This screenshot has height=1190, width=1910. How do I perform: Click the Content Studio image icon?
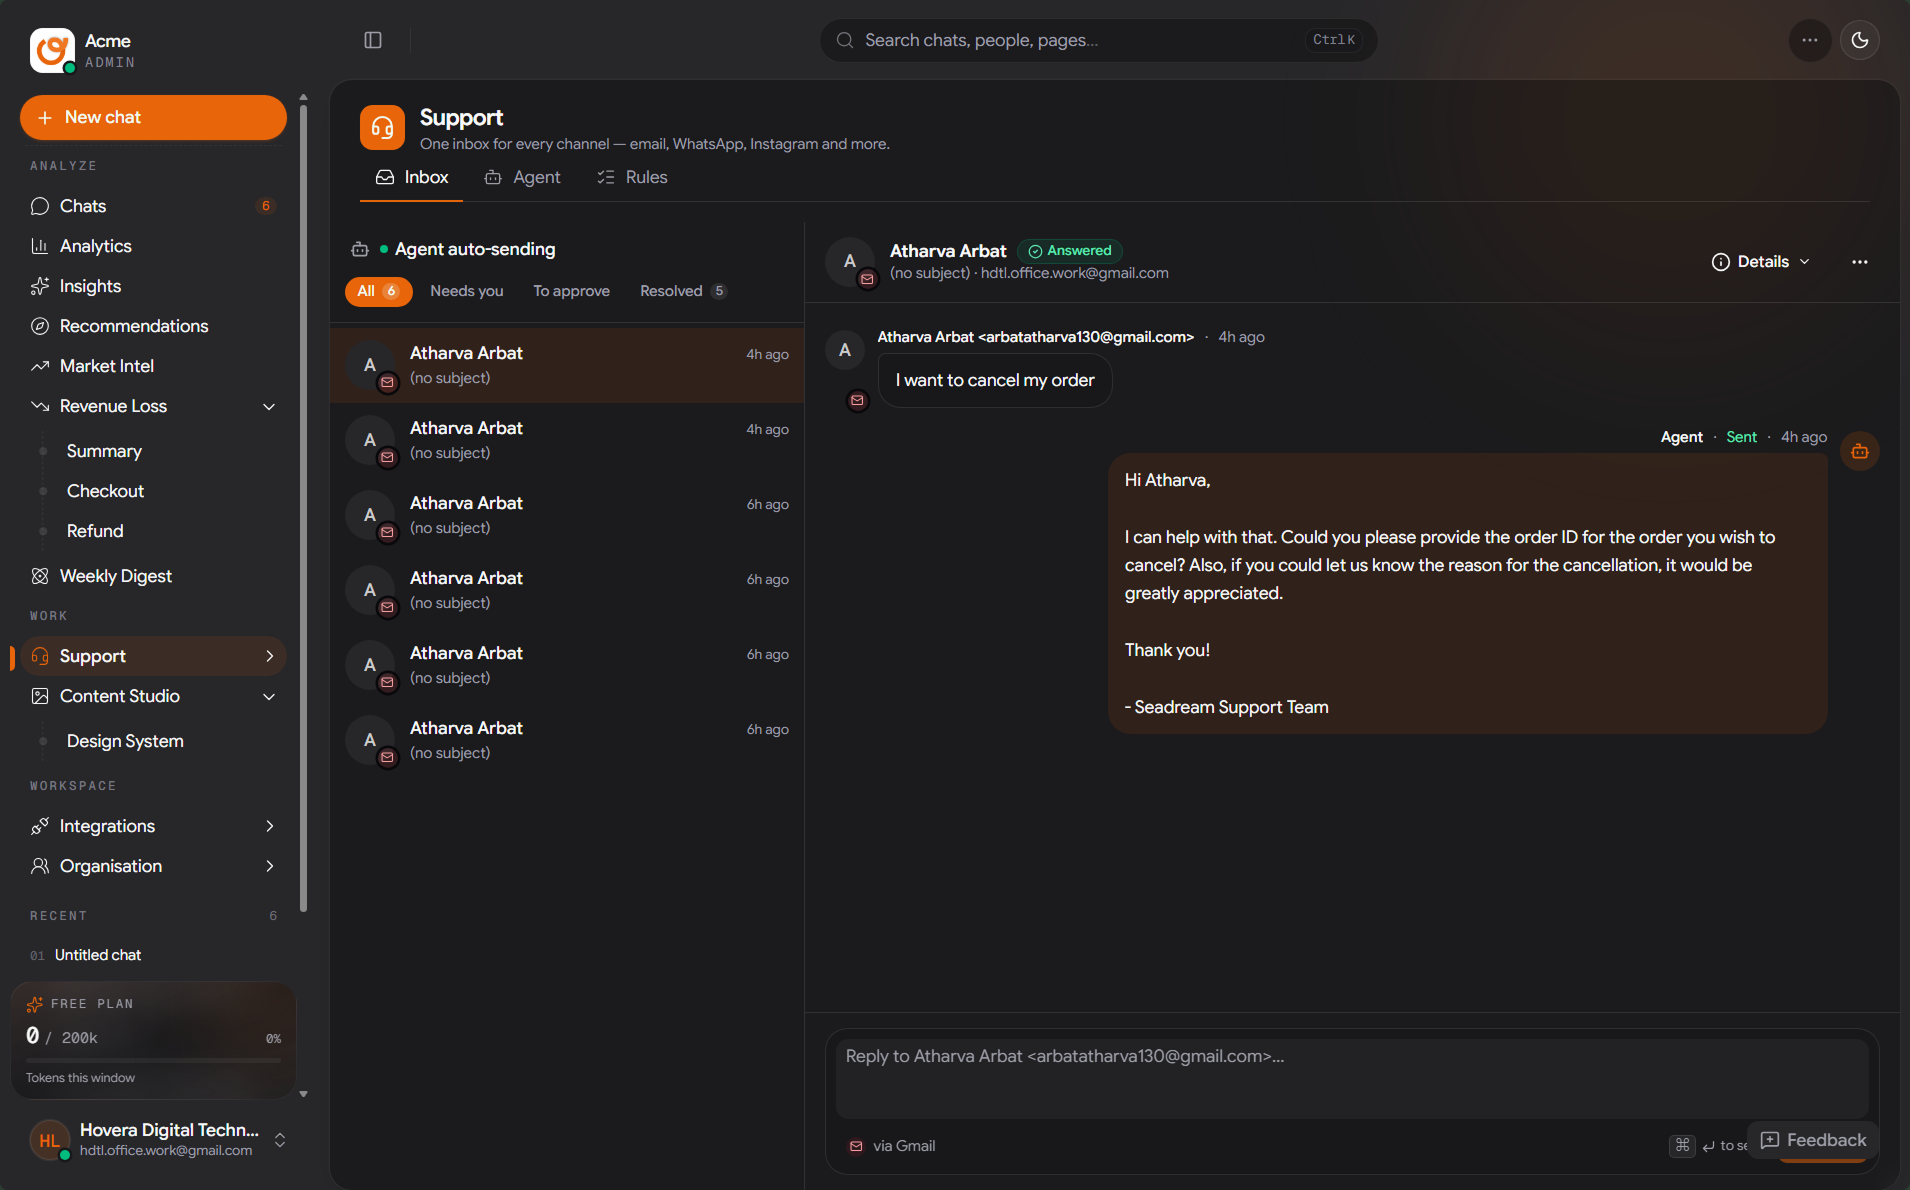pyautogui.click(x=40, y=696)
